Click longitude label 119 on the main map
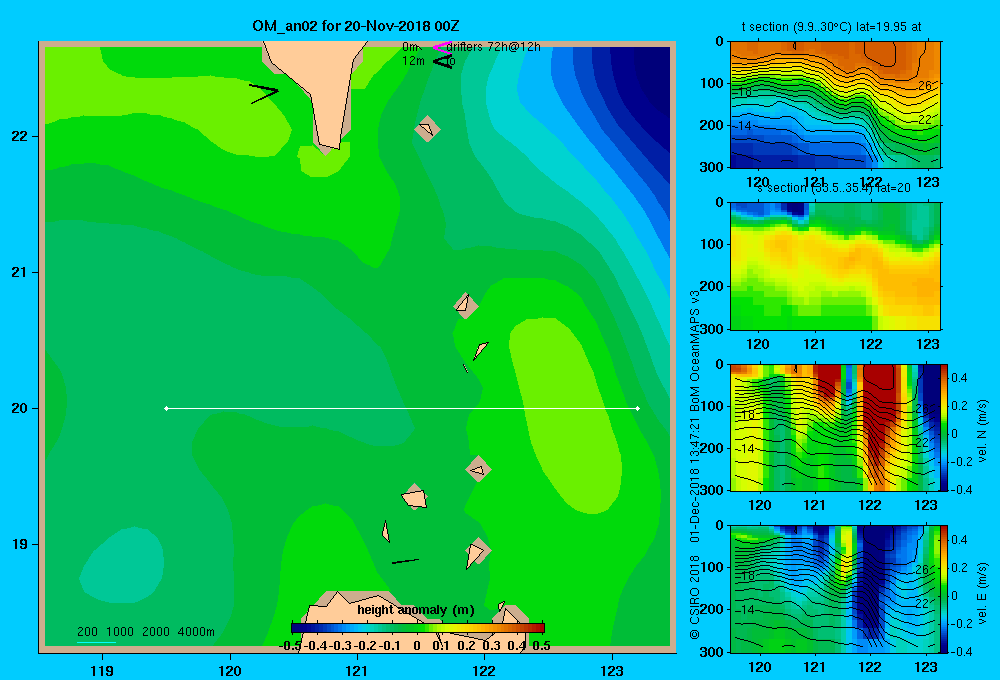Viewport: 1000px width, 680px height. 102,670
